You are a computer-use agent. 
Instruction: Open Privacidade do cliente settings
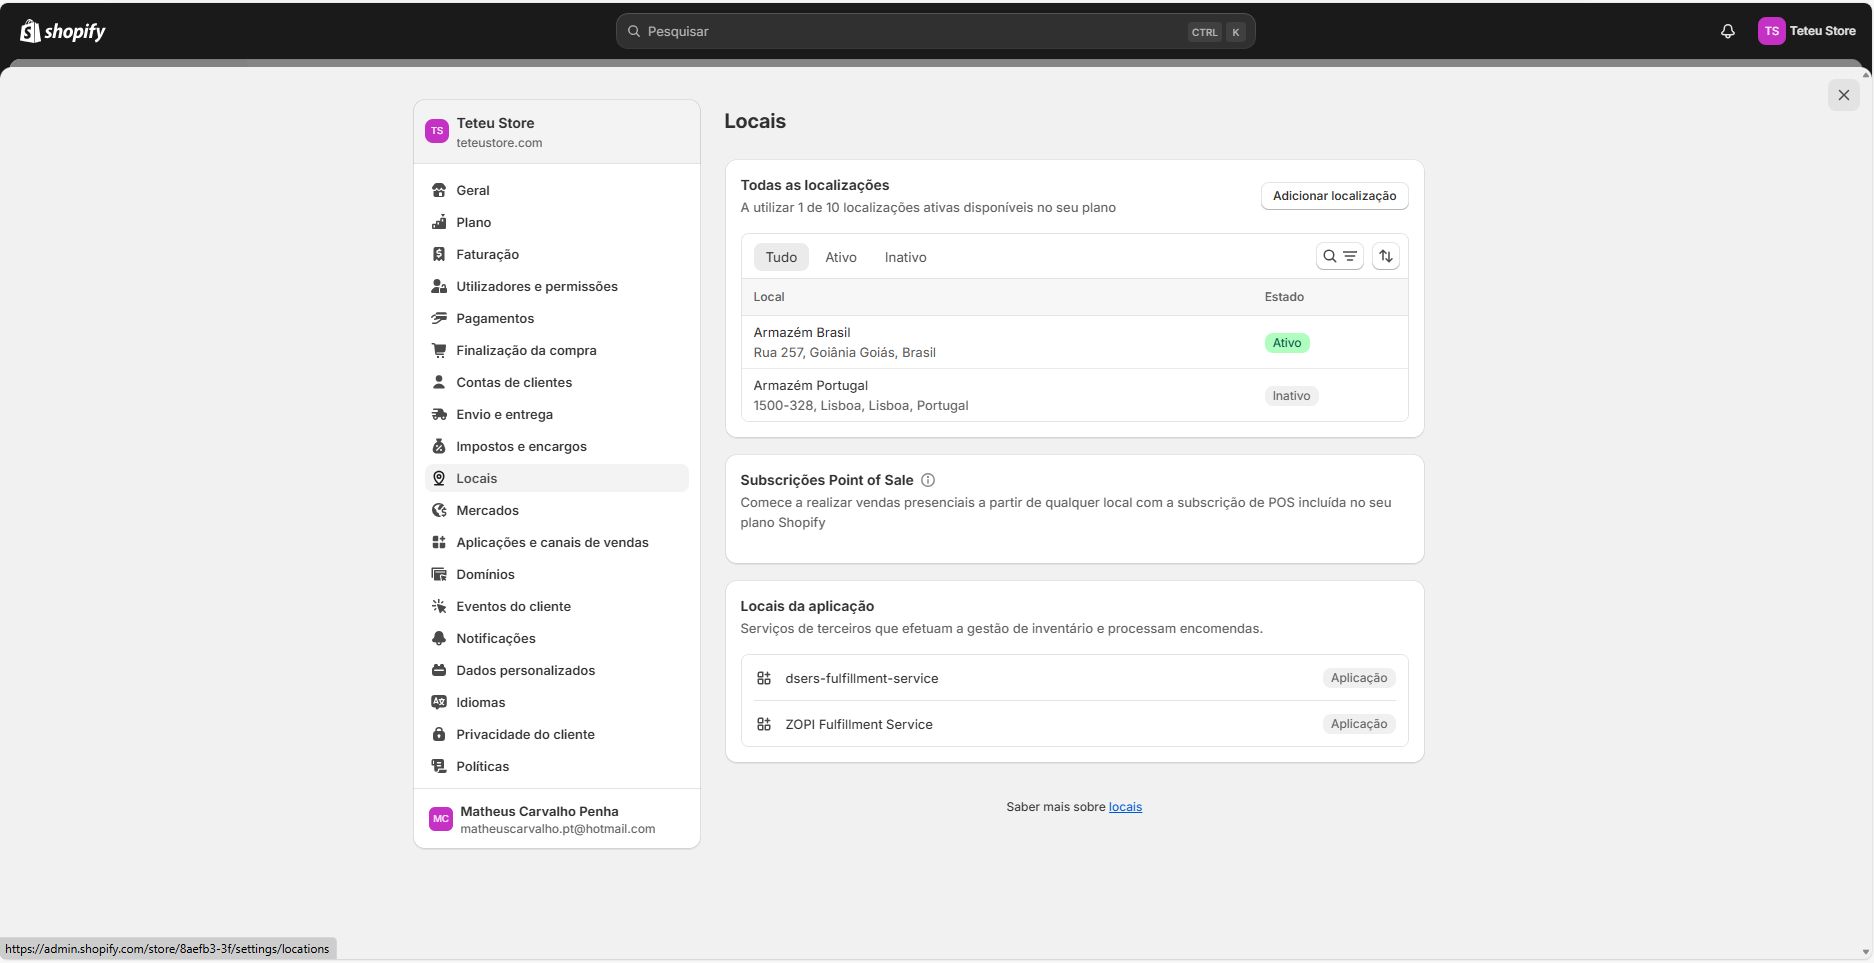click(x=525, y=734)
